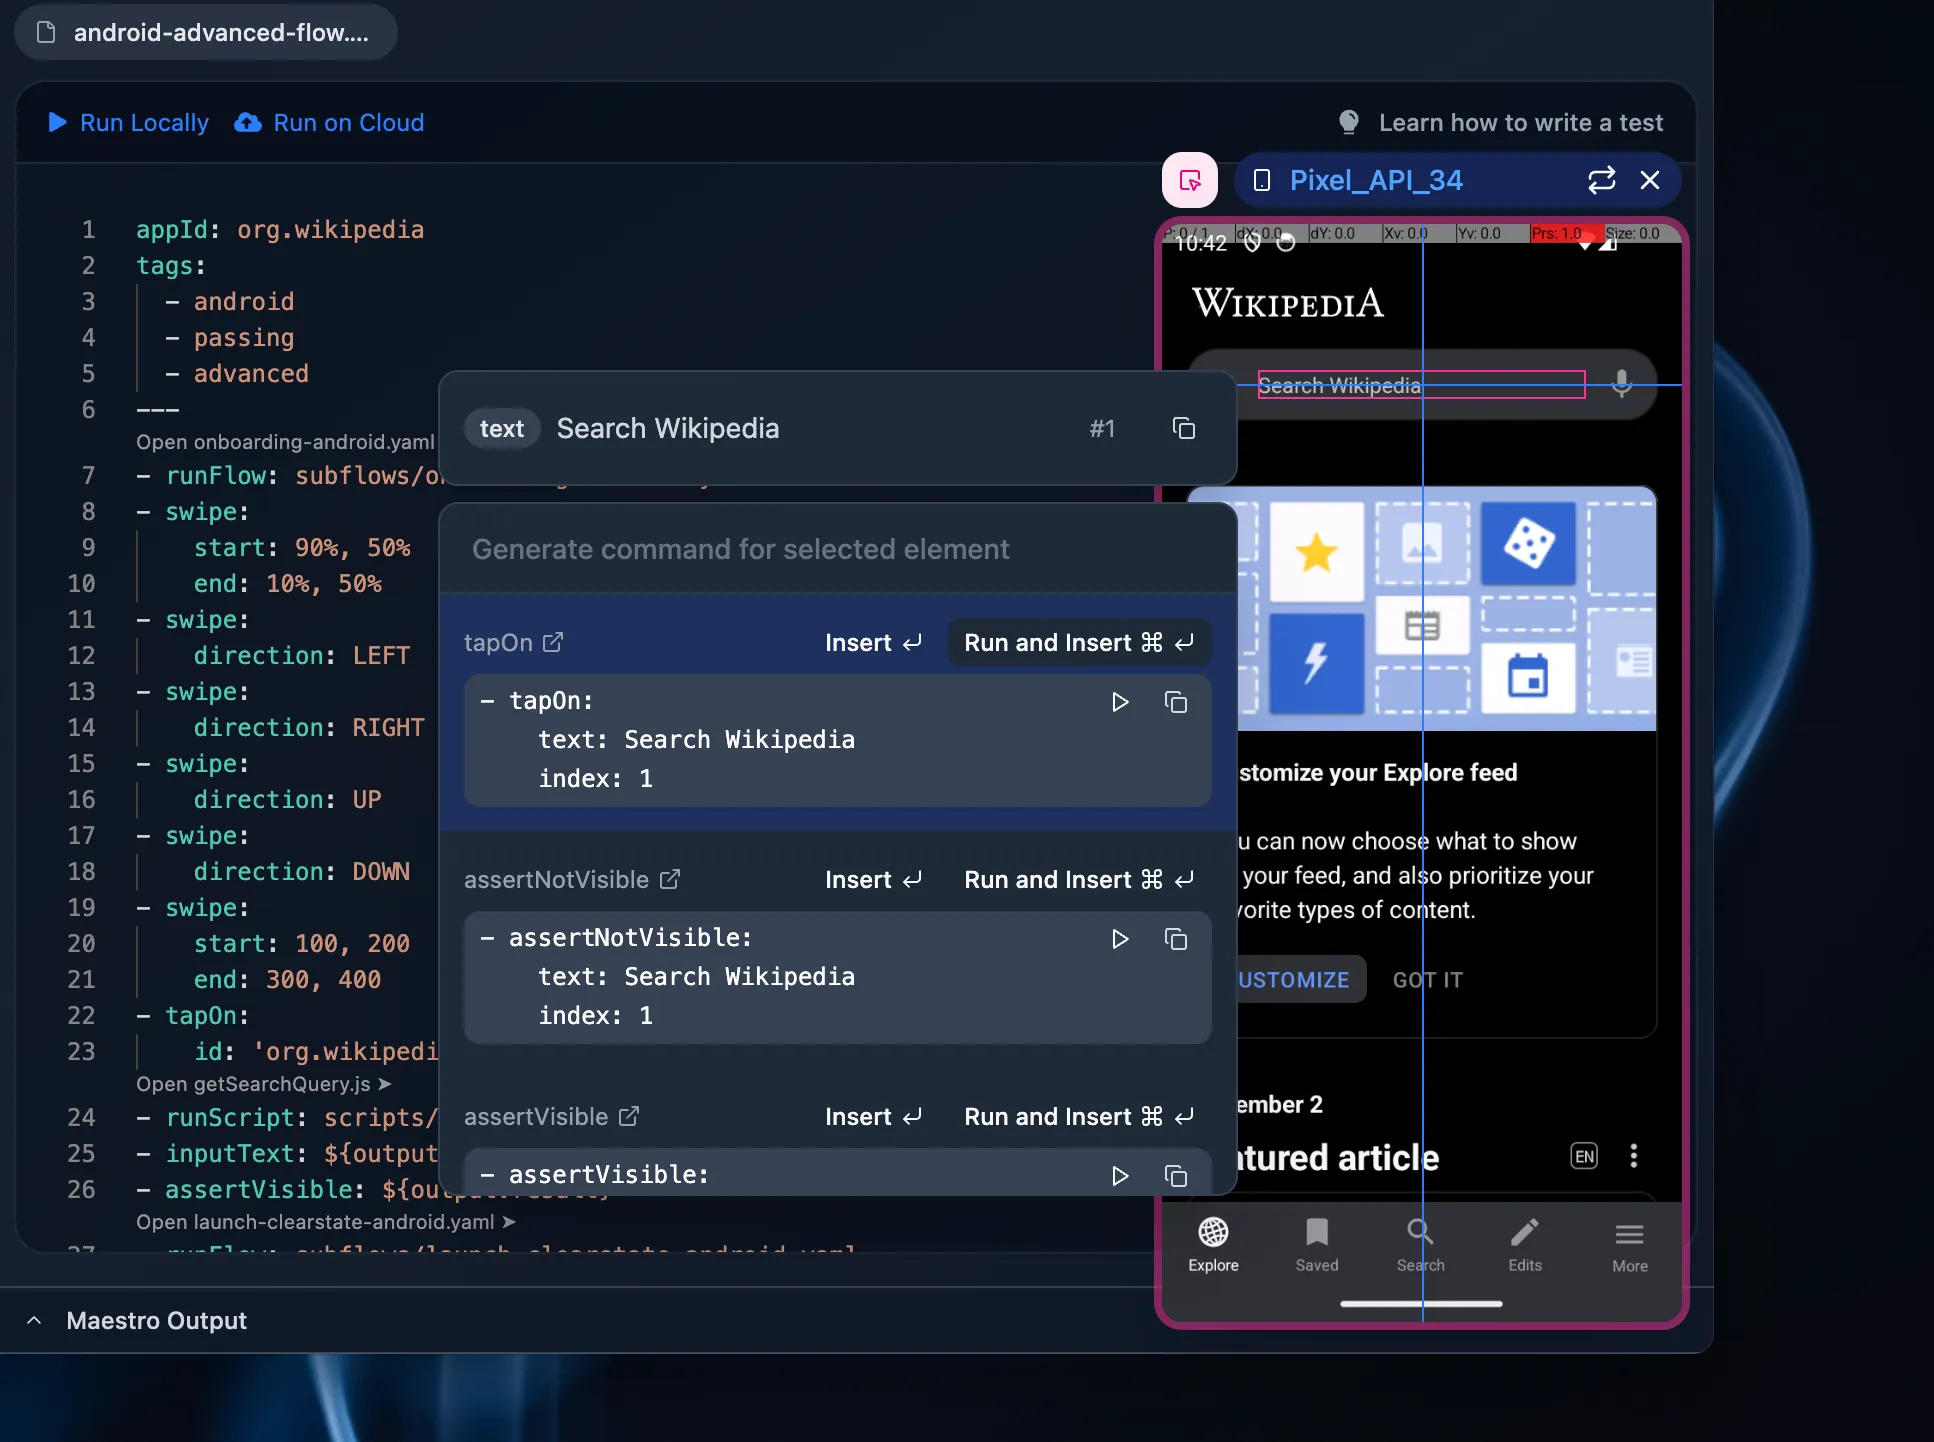
Task: Open onboarding-android.yaml link in editor
Action: coord(285,442)
